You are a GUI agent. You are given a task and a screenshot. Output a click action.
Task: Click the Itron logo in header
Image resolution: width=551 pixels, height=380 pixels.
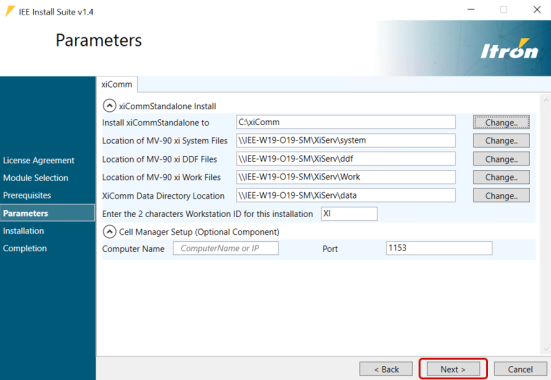tap(509, 49)
